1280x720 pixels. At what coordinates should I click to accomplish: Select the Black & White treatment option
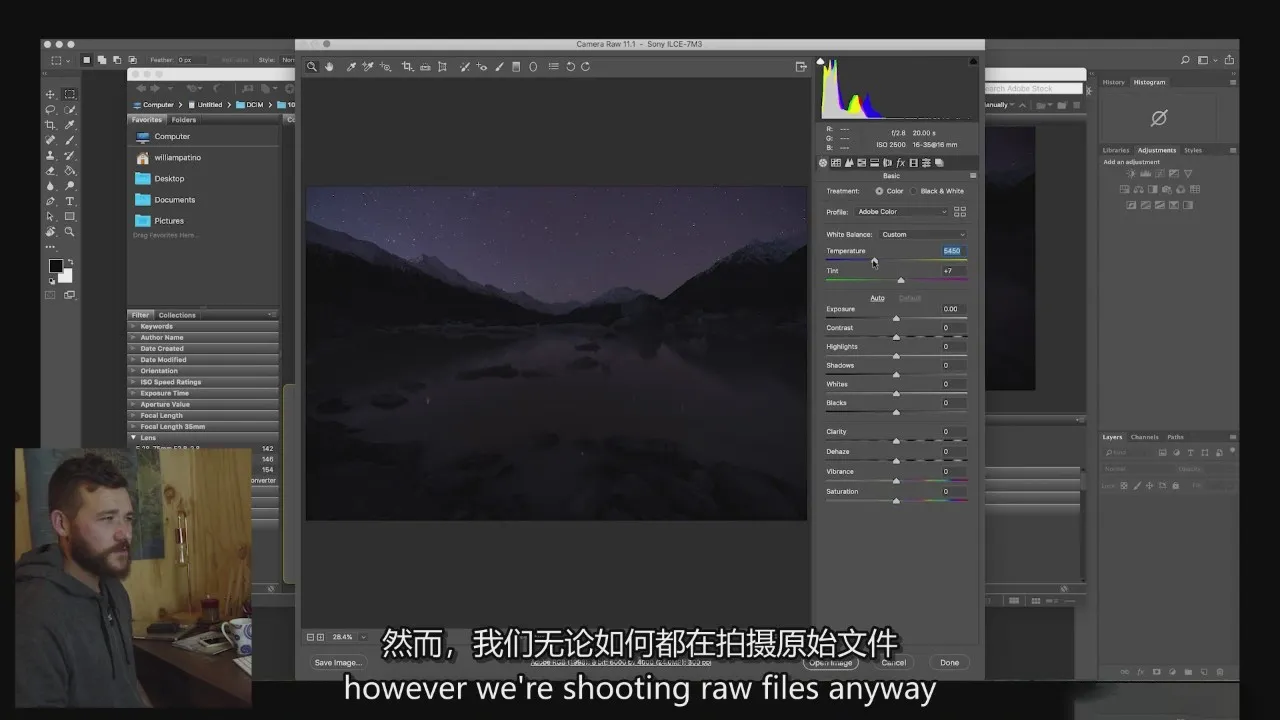coord(913,191)
